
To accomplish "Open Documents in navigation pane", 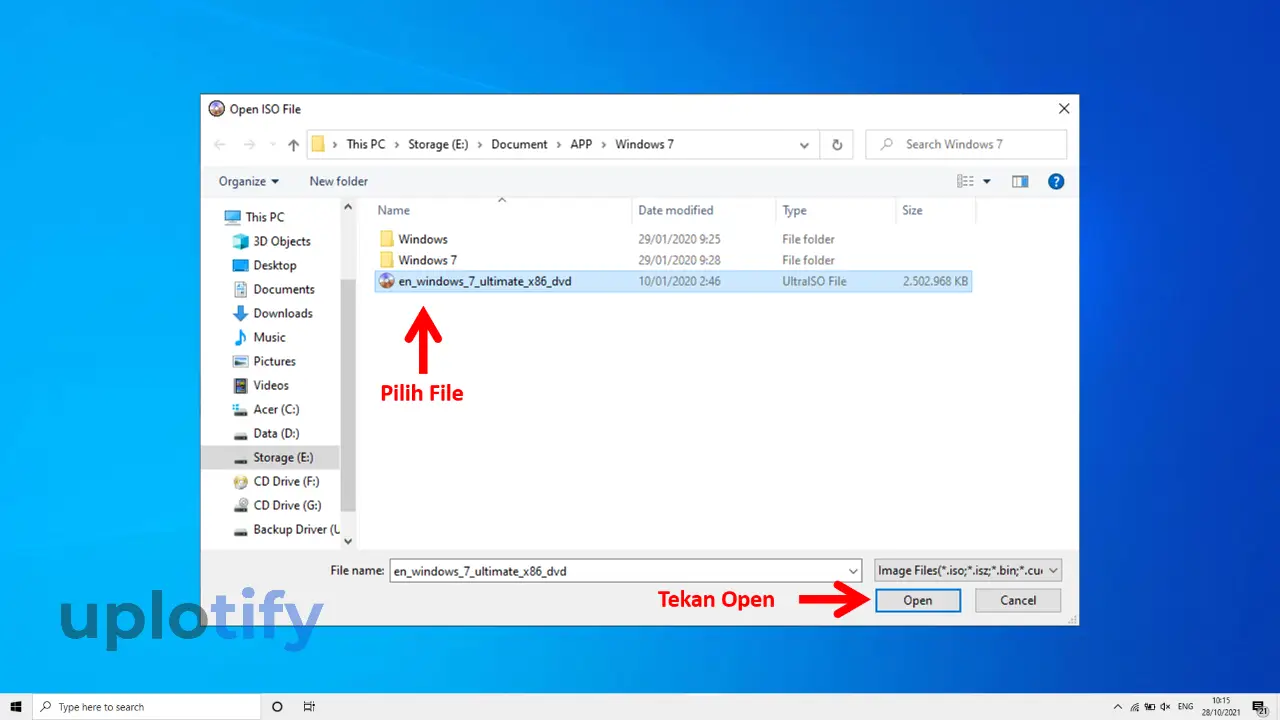I will pos(283,289).
